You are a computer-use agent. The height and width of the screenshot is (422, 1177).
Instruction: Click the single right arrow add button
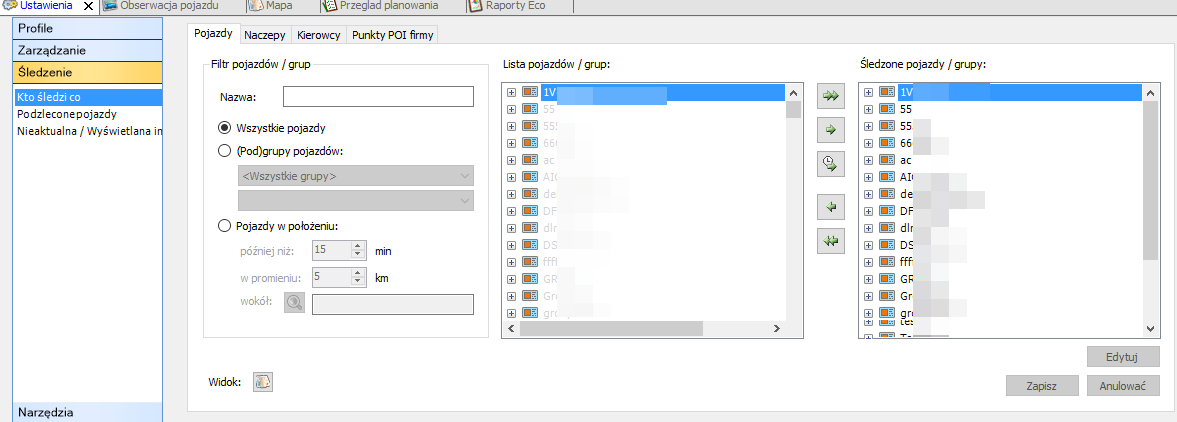(x=830, y=129)
